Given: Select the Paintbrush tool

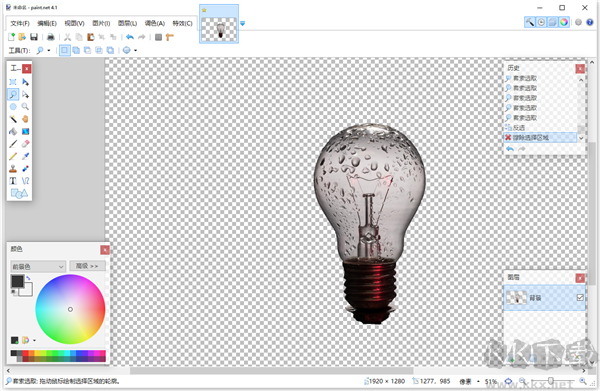Looking at the screenshot, I should [13, 144].
